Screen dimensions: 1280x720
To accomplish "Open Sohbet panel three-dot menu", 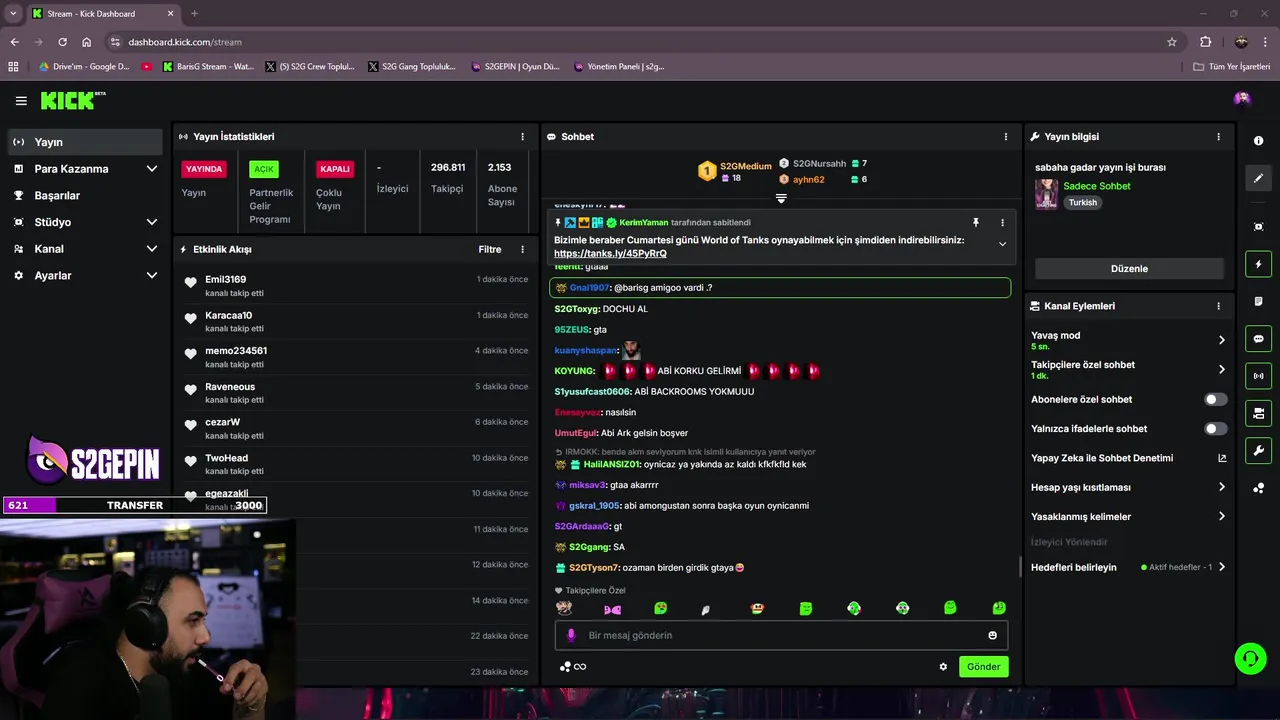I will pos(1006,136).
